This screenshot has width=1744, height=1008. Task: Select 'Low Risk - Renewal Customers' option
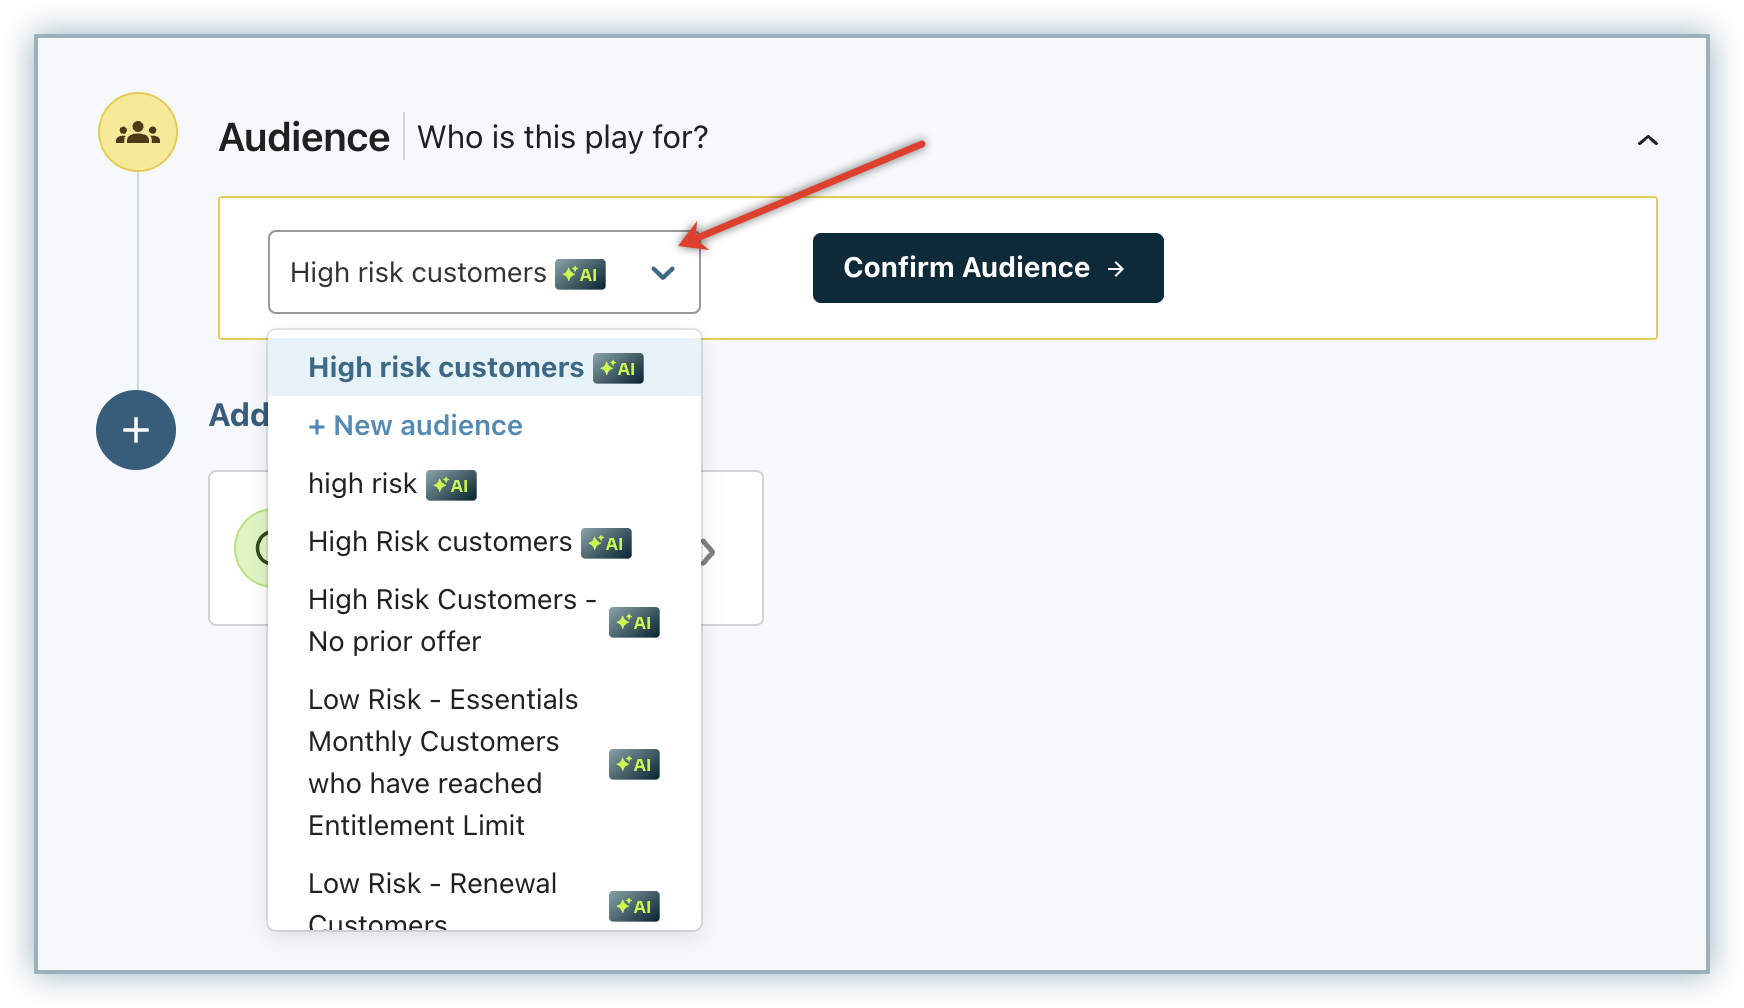click(484, 900)
